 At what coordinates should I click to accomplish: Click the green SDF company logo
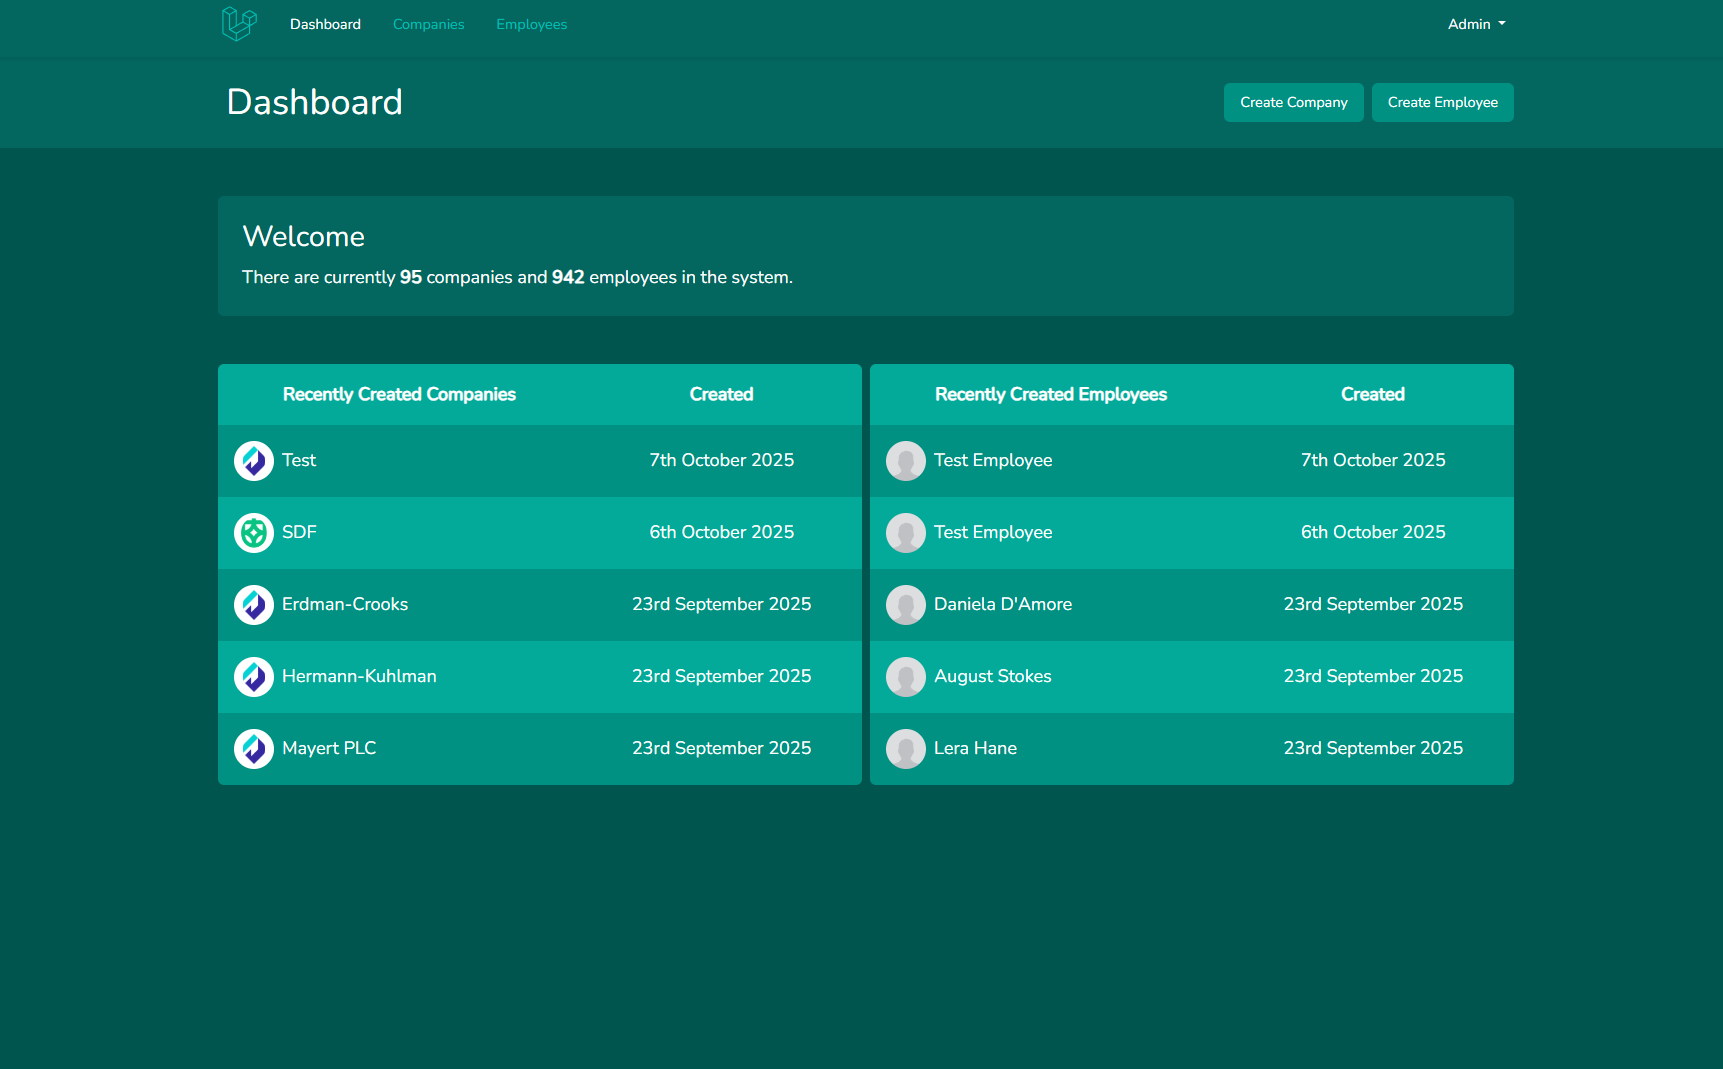(x=254, y=533)
